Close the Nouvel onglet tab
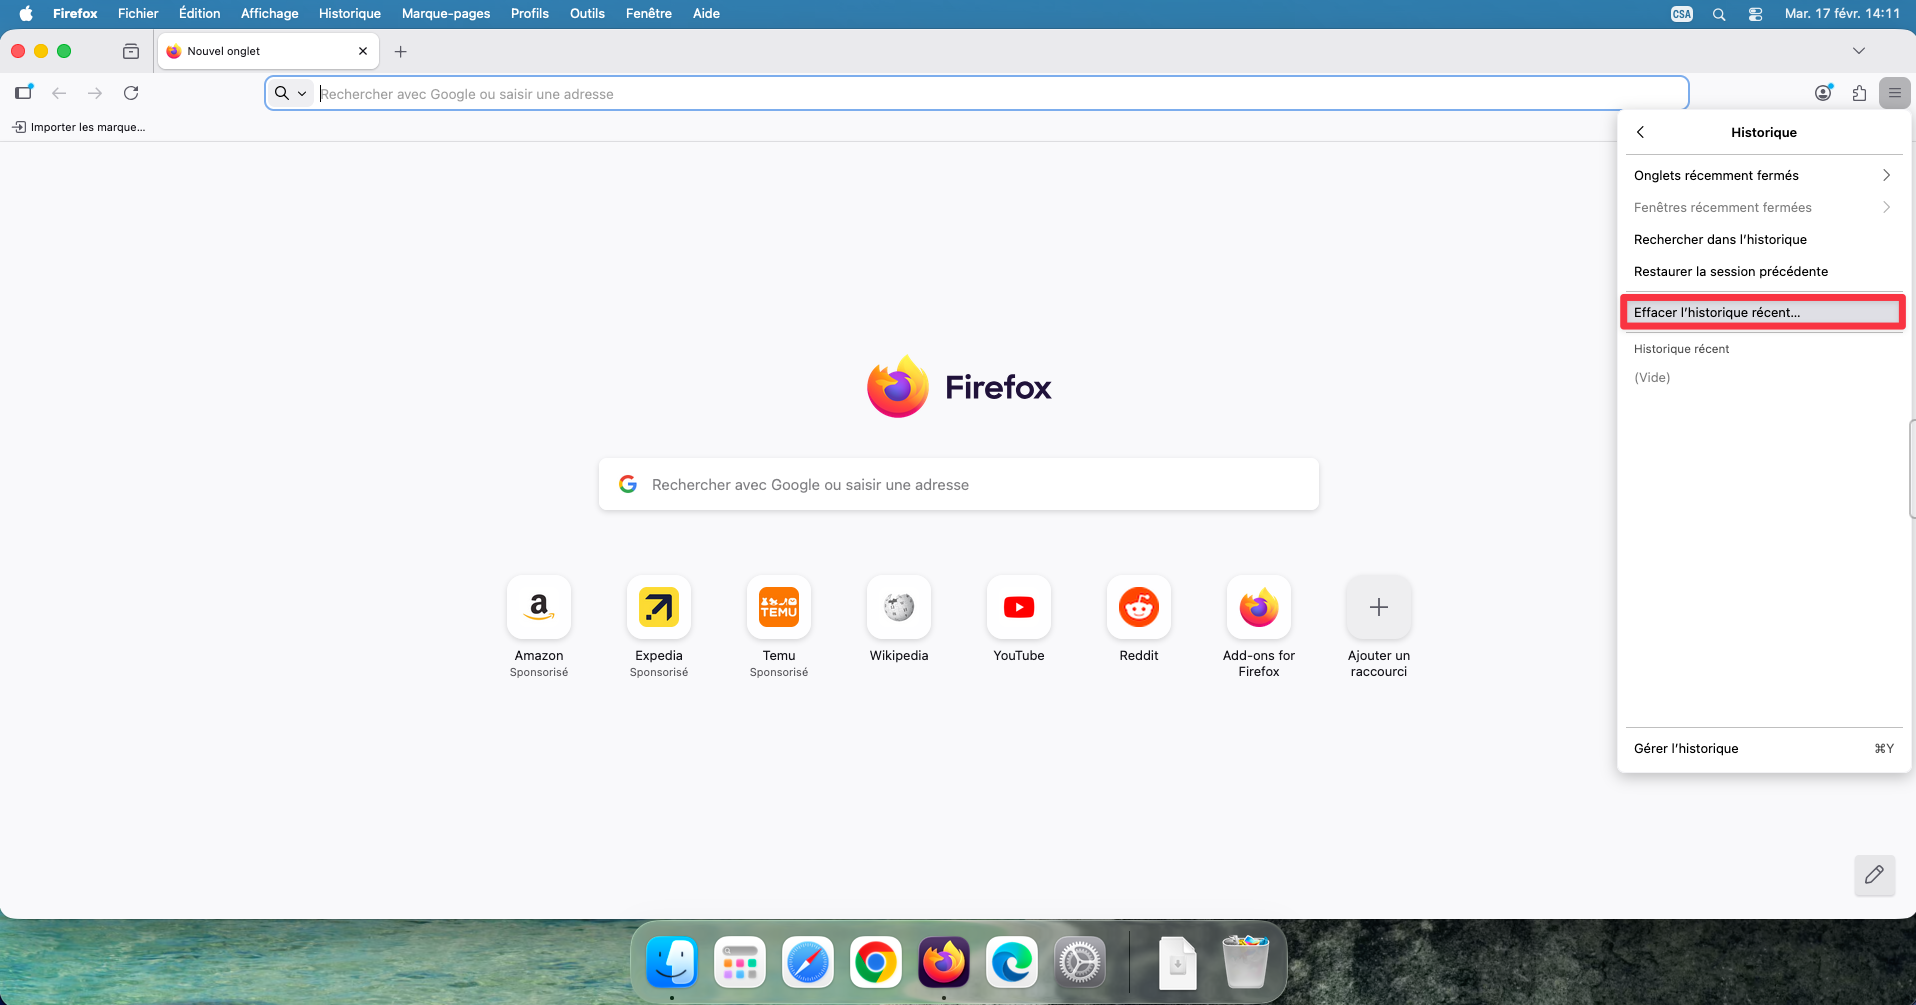 point(363,51)
